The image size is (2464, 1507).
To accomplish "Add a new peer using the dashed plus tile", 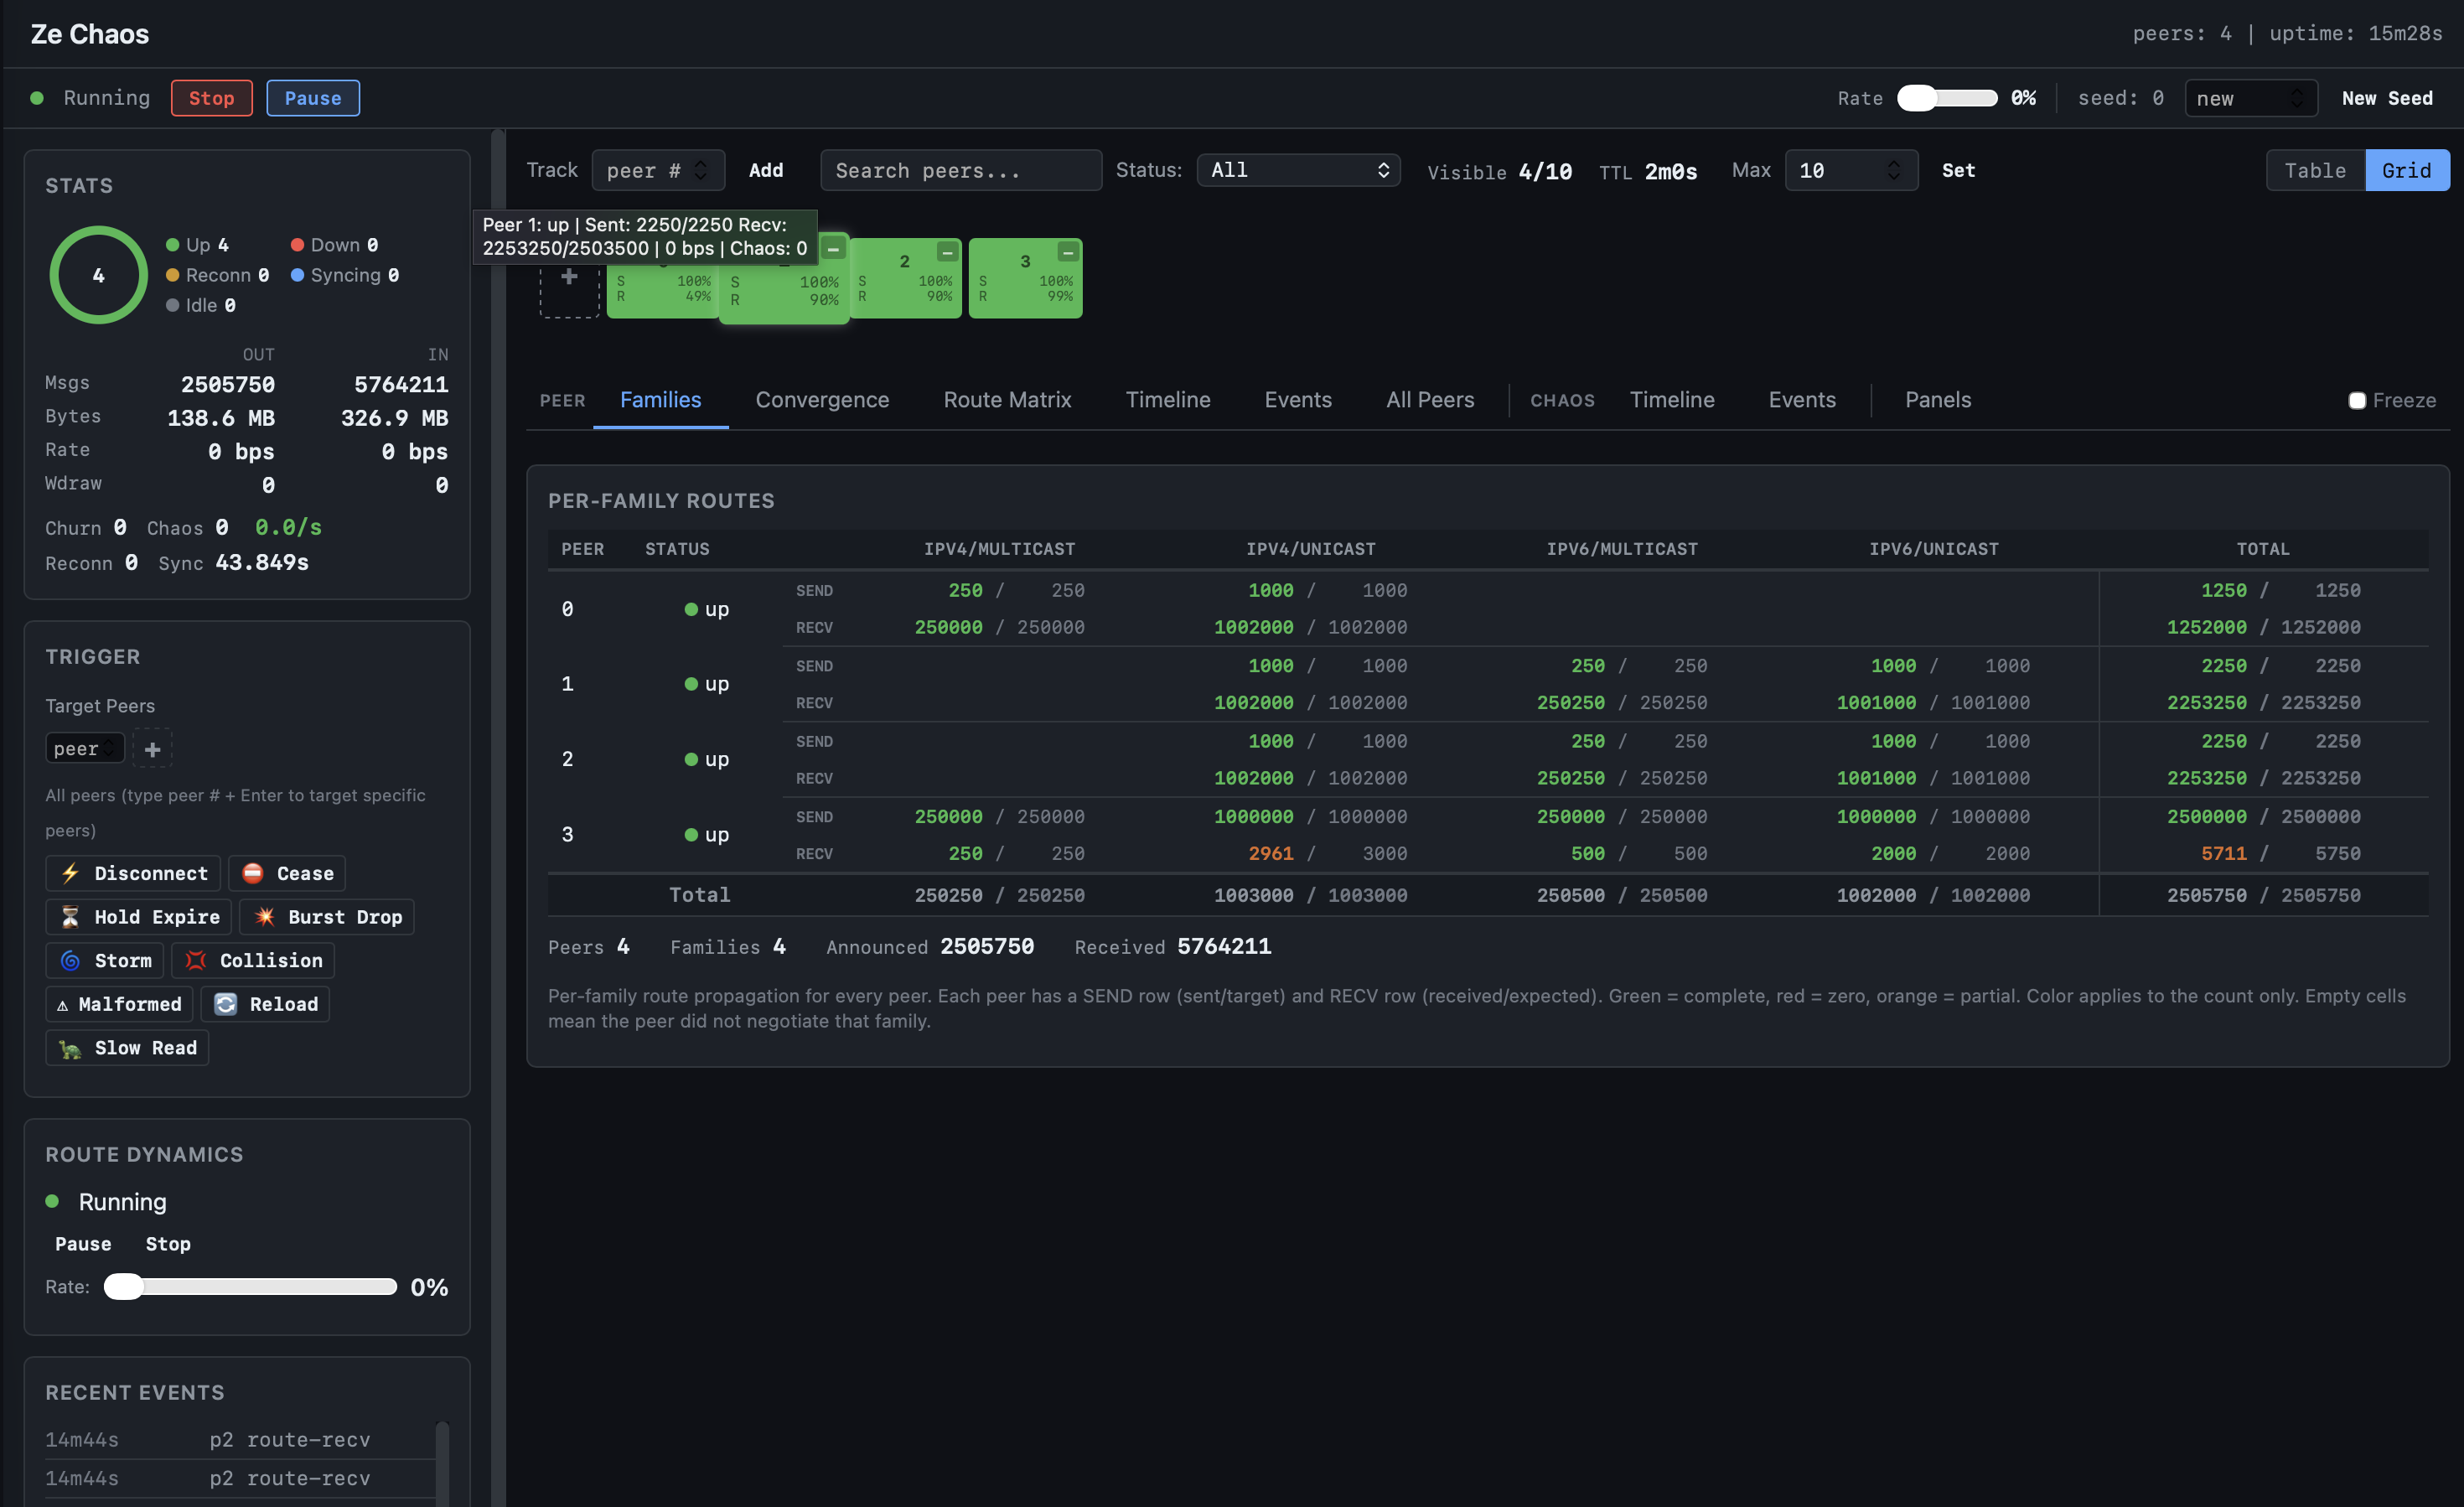I will tap(569, 277).
